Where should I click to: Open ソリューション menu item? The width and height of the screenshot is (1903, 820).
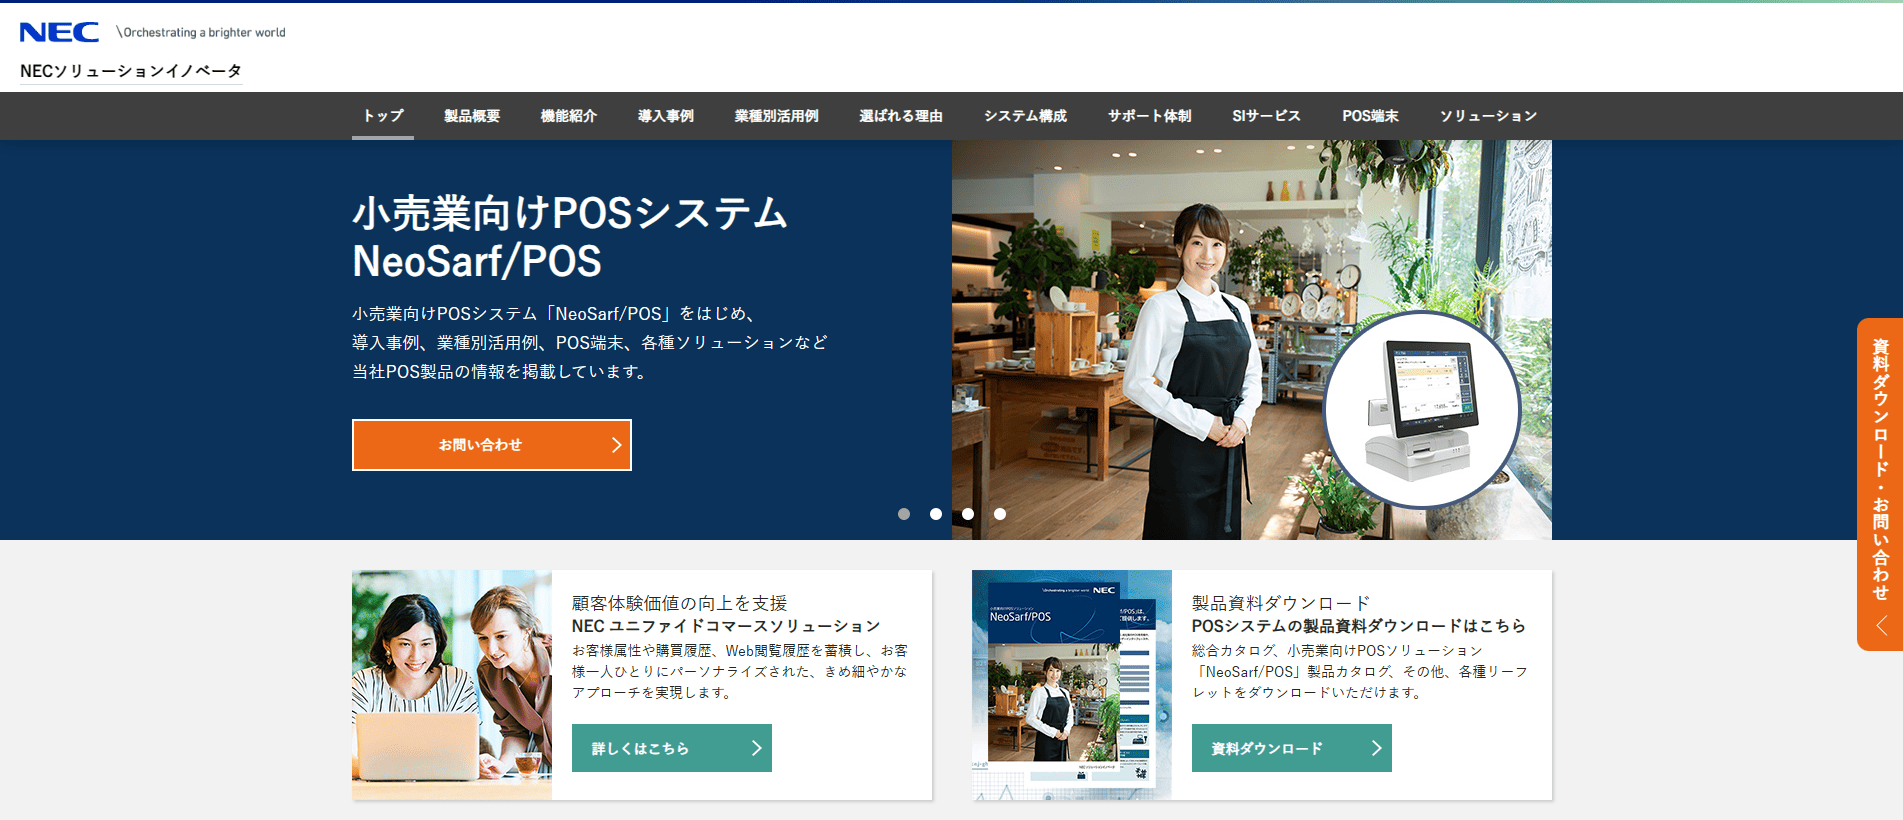[1488, 116]
